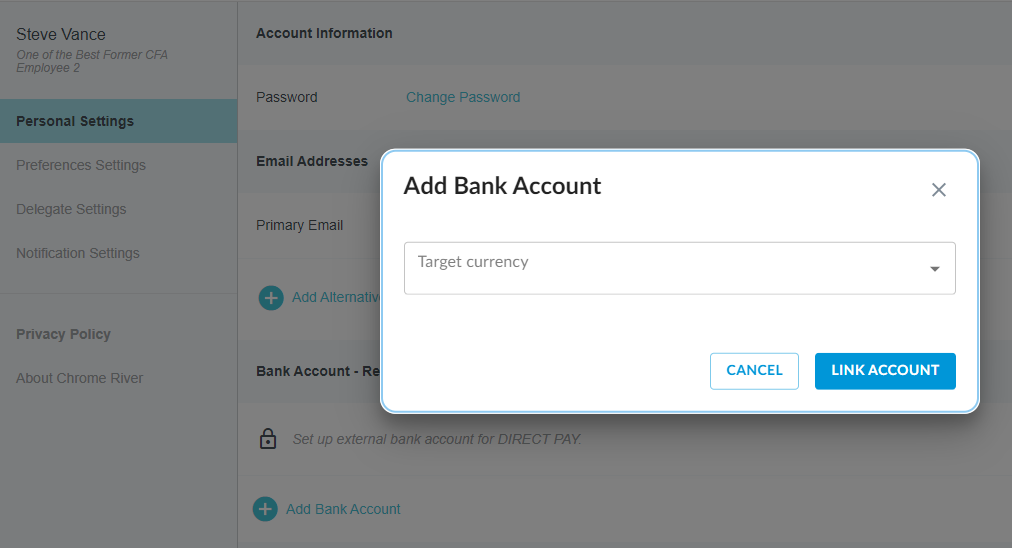
Task: Close the Add Bank Account dialog
Action: [938, 190]
